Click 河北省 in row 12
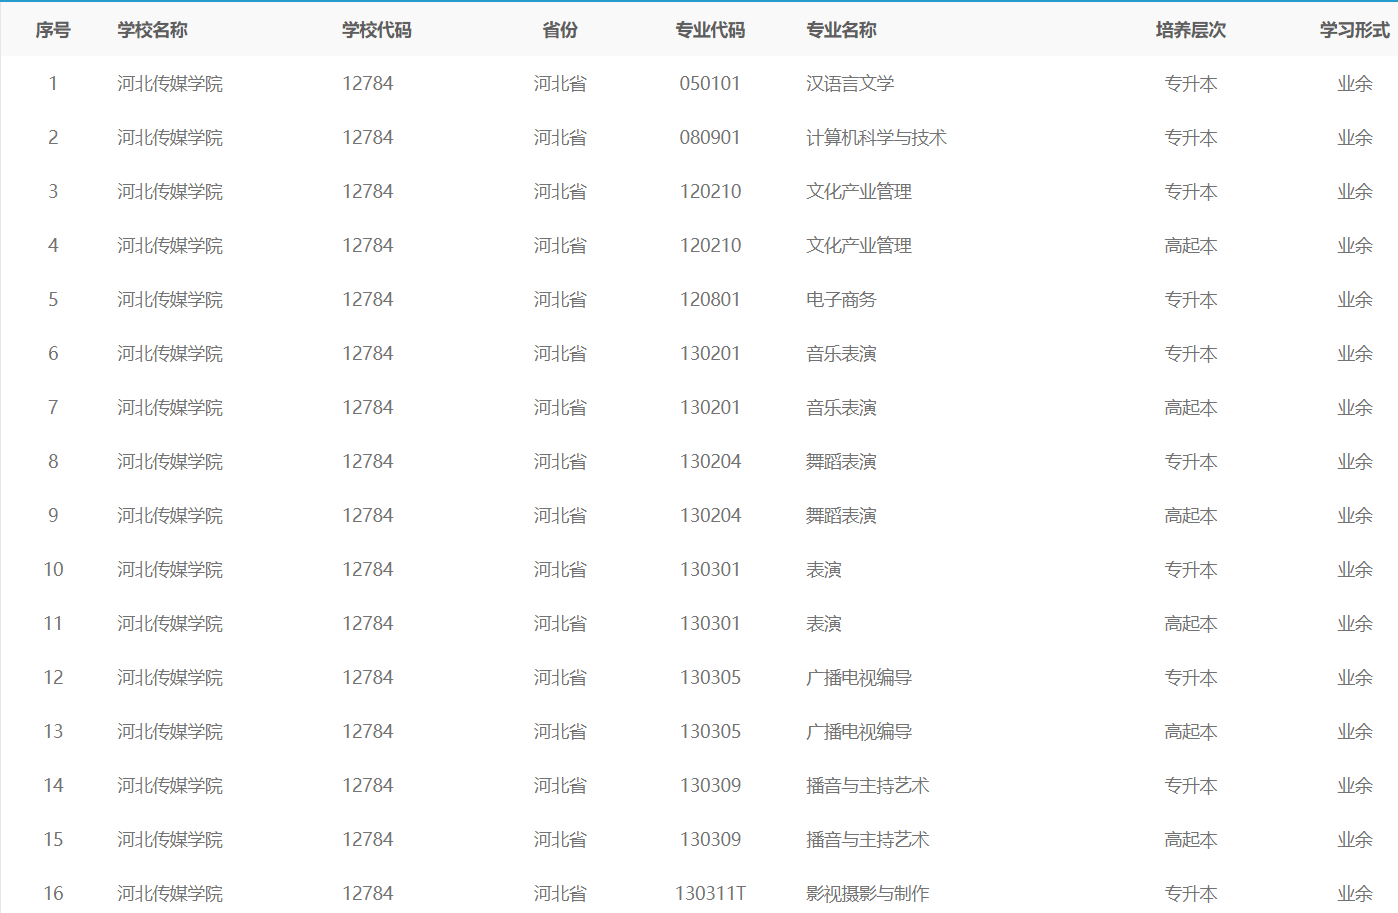Screen dimensions: 1398x913 point(560,678)
